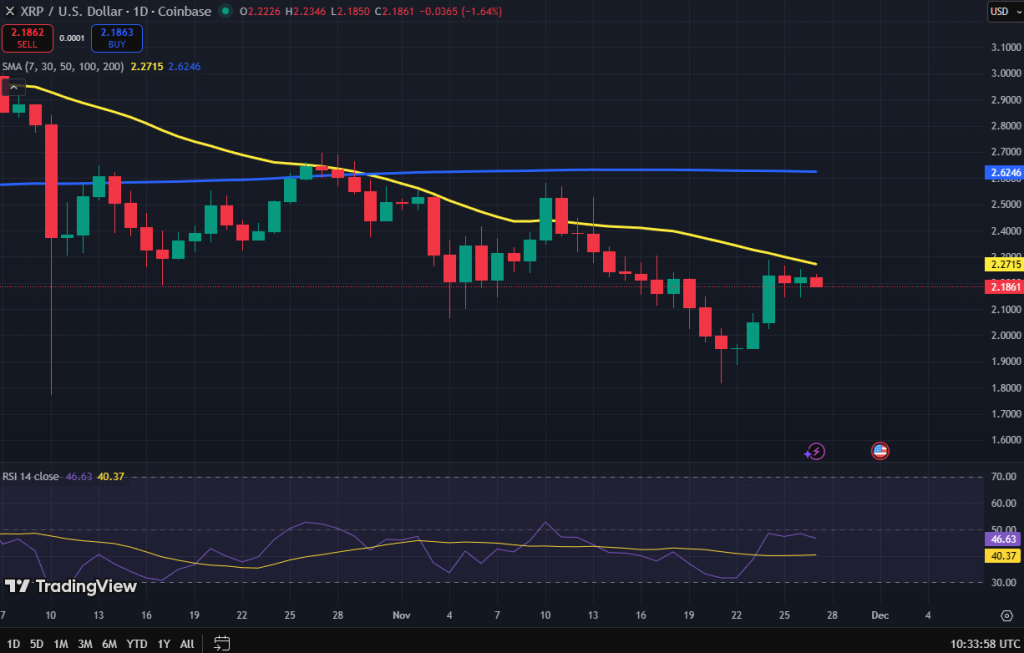Viewport: 1024px width, 653px height.
Task: Collapse the indicator legend arrow
Action: click(14, 88)
